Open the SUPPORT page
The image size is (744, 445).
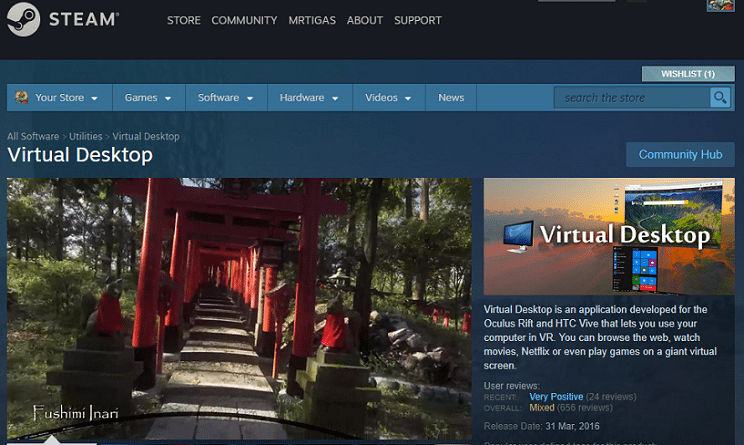(418, 20)
